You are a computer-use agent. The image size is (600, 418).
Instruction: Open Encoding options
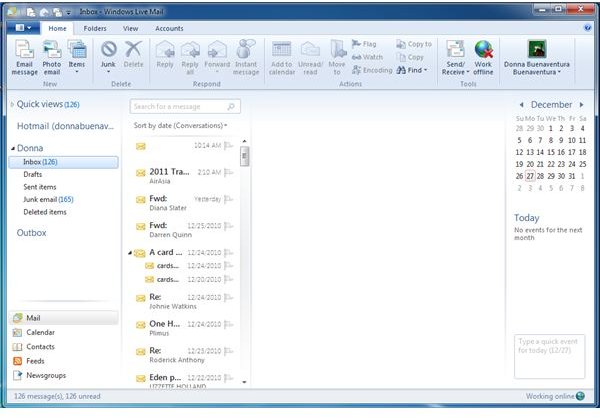372,70
